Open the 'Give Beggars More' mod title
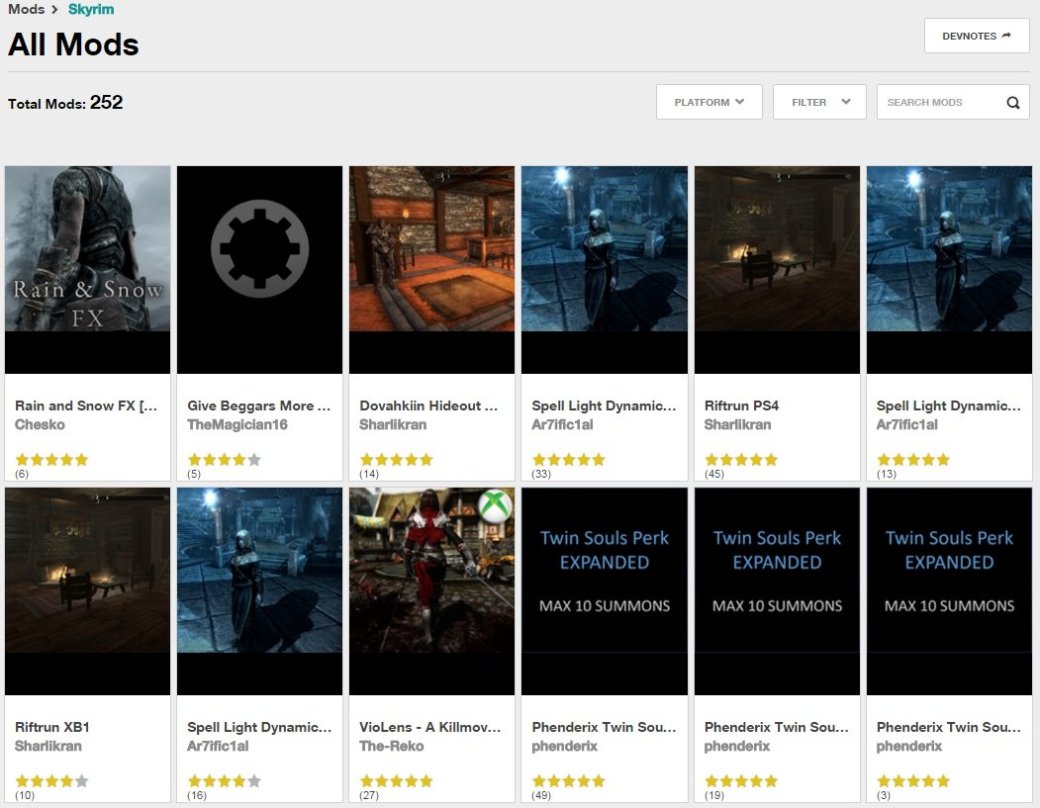This screenshot has height=808, width=1040. click(x=259, y=405)
